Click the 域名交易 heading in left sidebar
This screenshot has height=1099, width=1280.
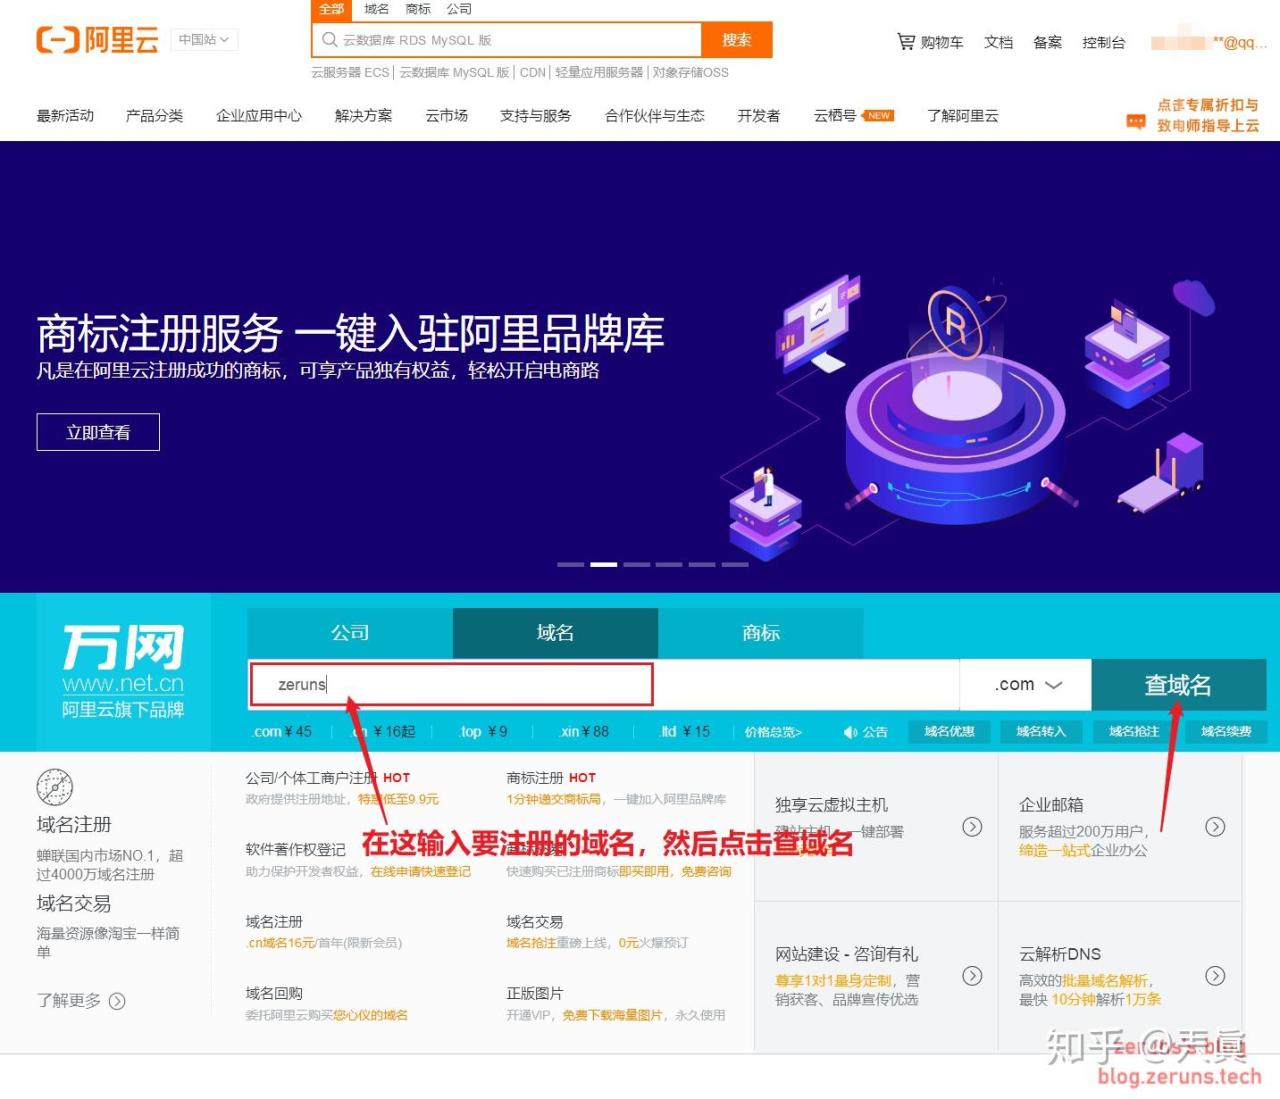[x=74, y=904]
